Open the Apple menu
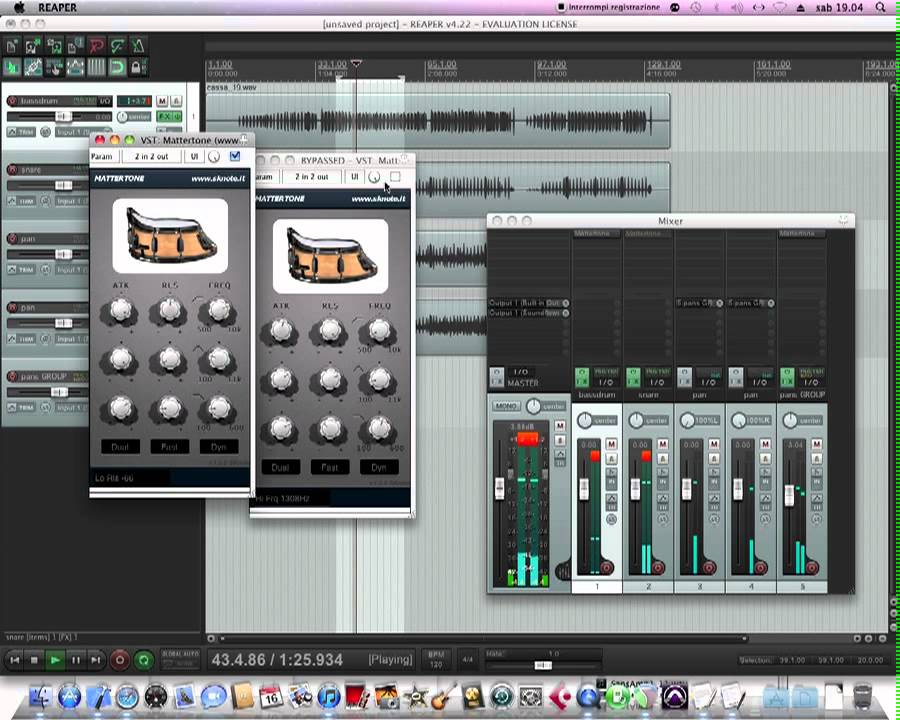This screenshot has width=900, height=720. pos(20,7)
